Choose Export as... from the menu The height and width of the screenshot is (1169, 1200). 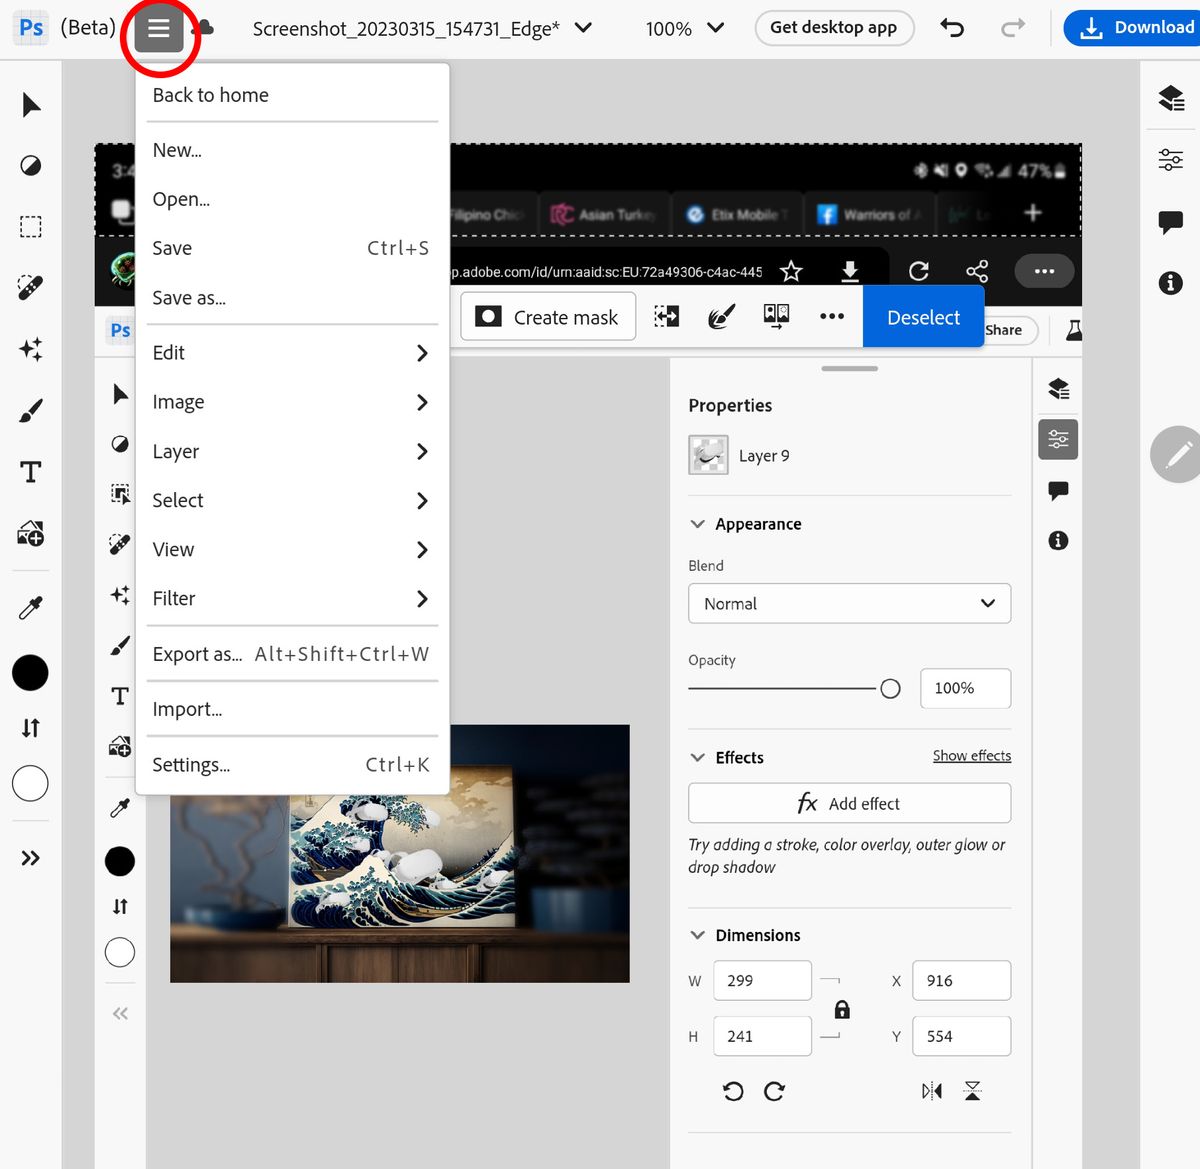(x=292, y=654)
